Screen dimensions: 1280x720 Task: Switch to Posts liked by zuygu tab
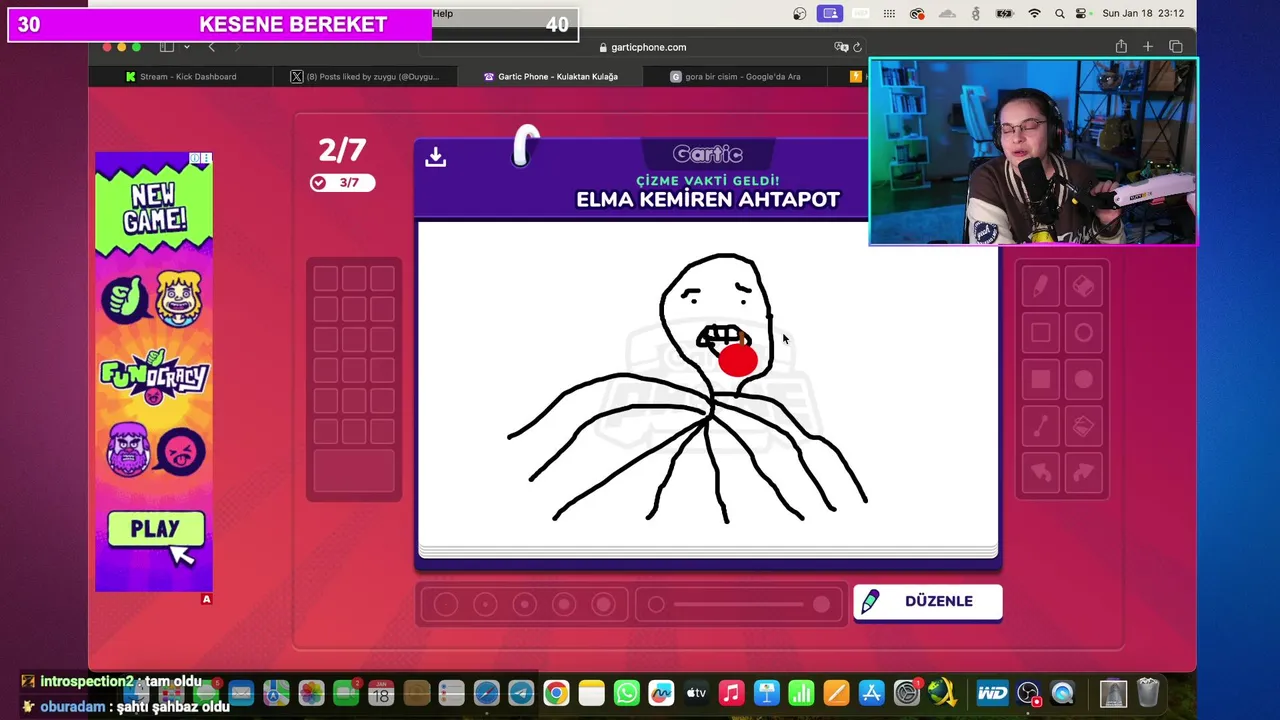(365, 76)
